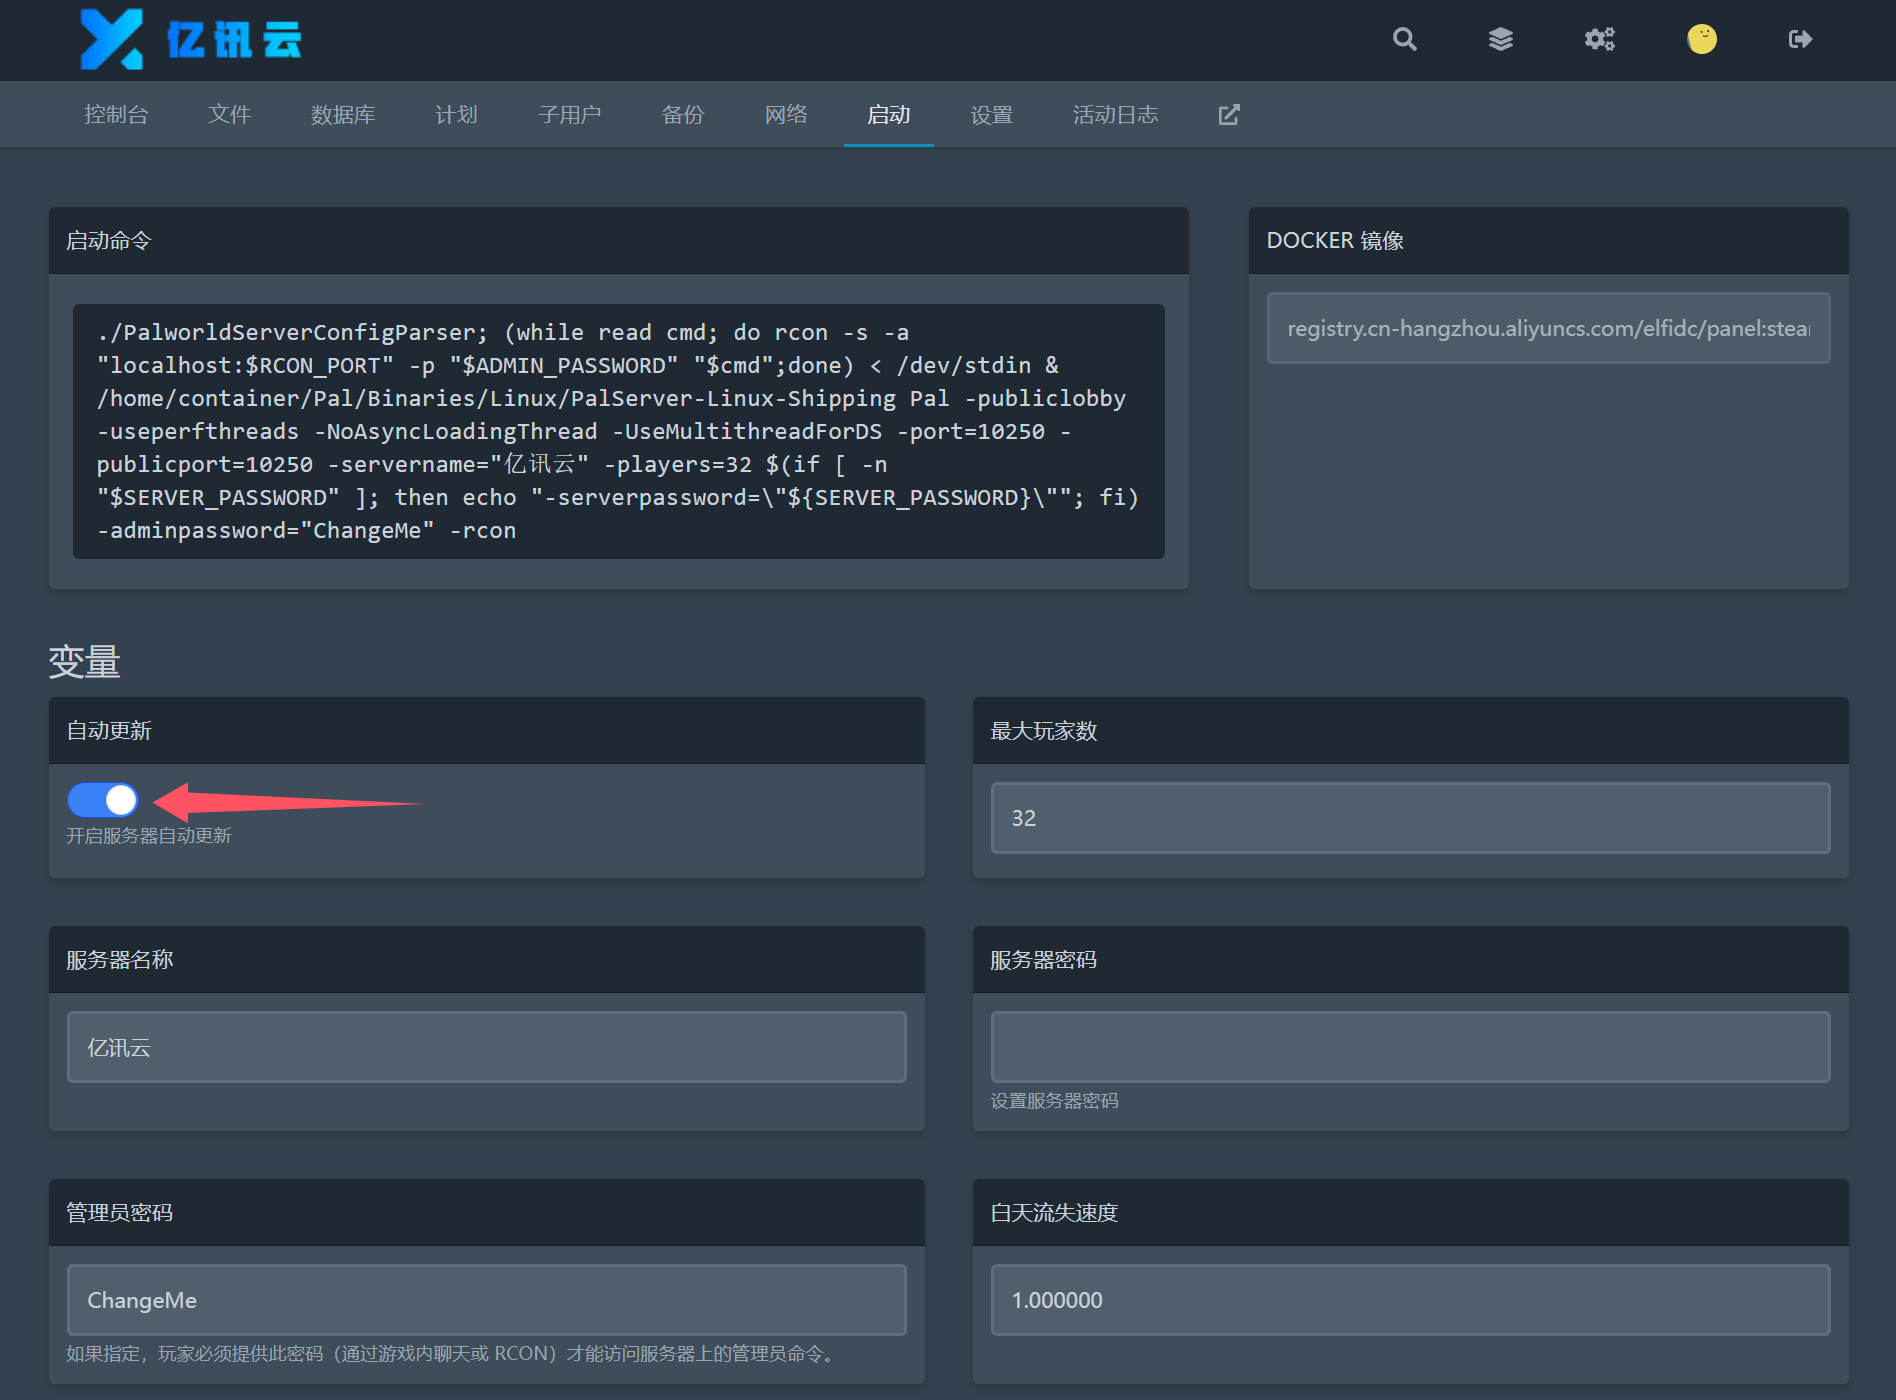Screen dimensions: 1896x1400
Task: Open the external link icon tab
Action: [1229, 115]
